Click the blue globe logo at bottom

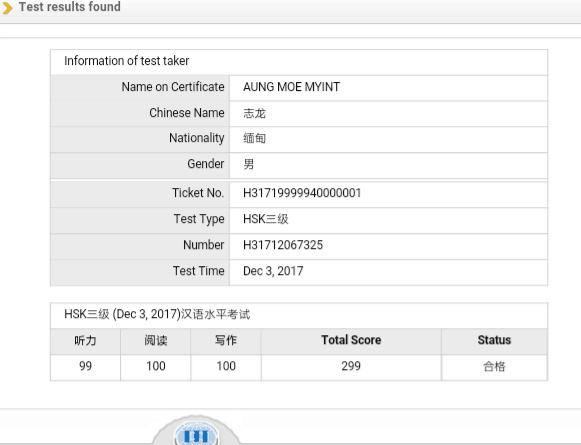(197, 434)
